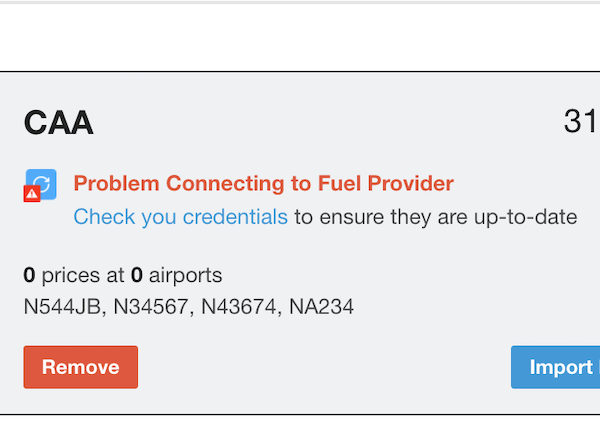This screenshot has width=600, height=440.
Task: Click the bold 0 prices count
Action: coord(29,275)
